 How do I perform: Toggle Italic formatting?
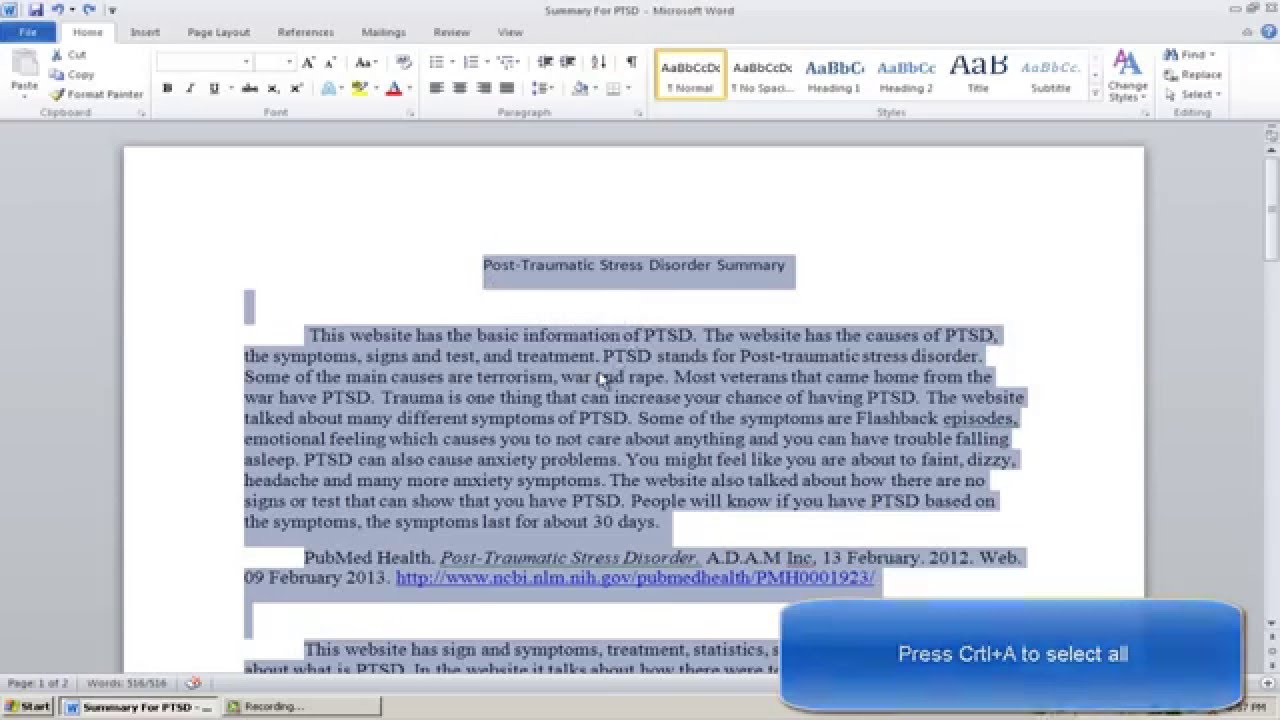(190, 89)
